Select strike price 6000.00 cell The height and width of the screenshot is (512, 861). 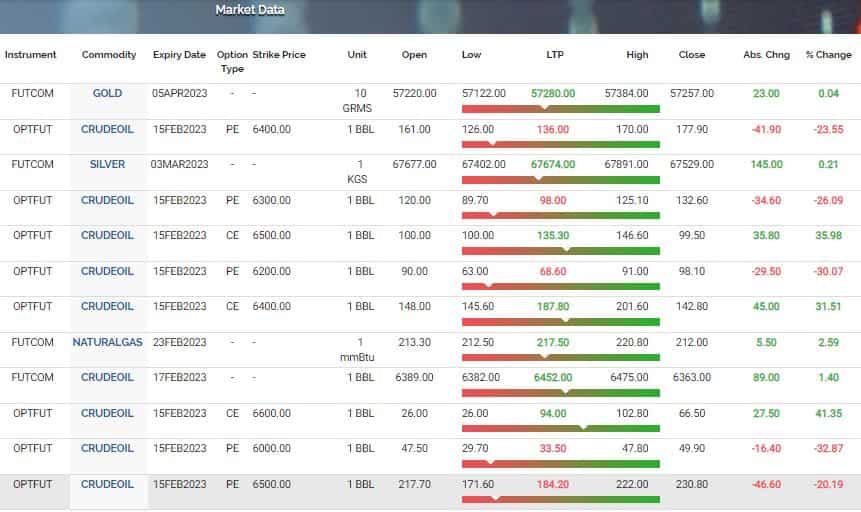coord(272,448)
